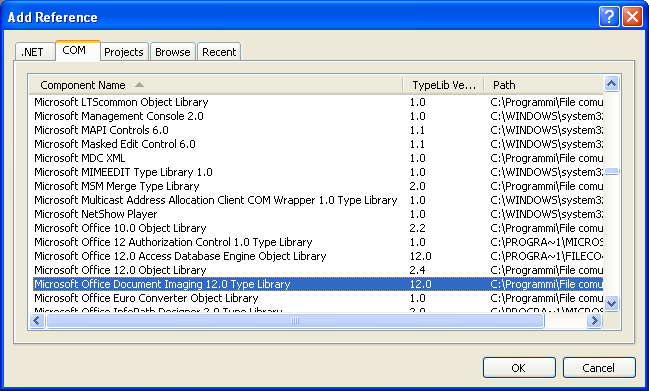Click path cell of Microsoft NetShow Player
The height and width of the screenshot is (391, 649).
pyautogui.click(x=546, y=214)
